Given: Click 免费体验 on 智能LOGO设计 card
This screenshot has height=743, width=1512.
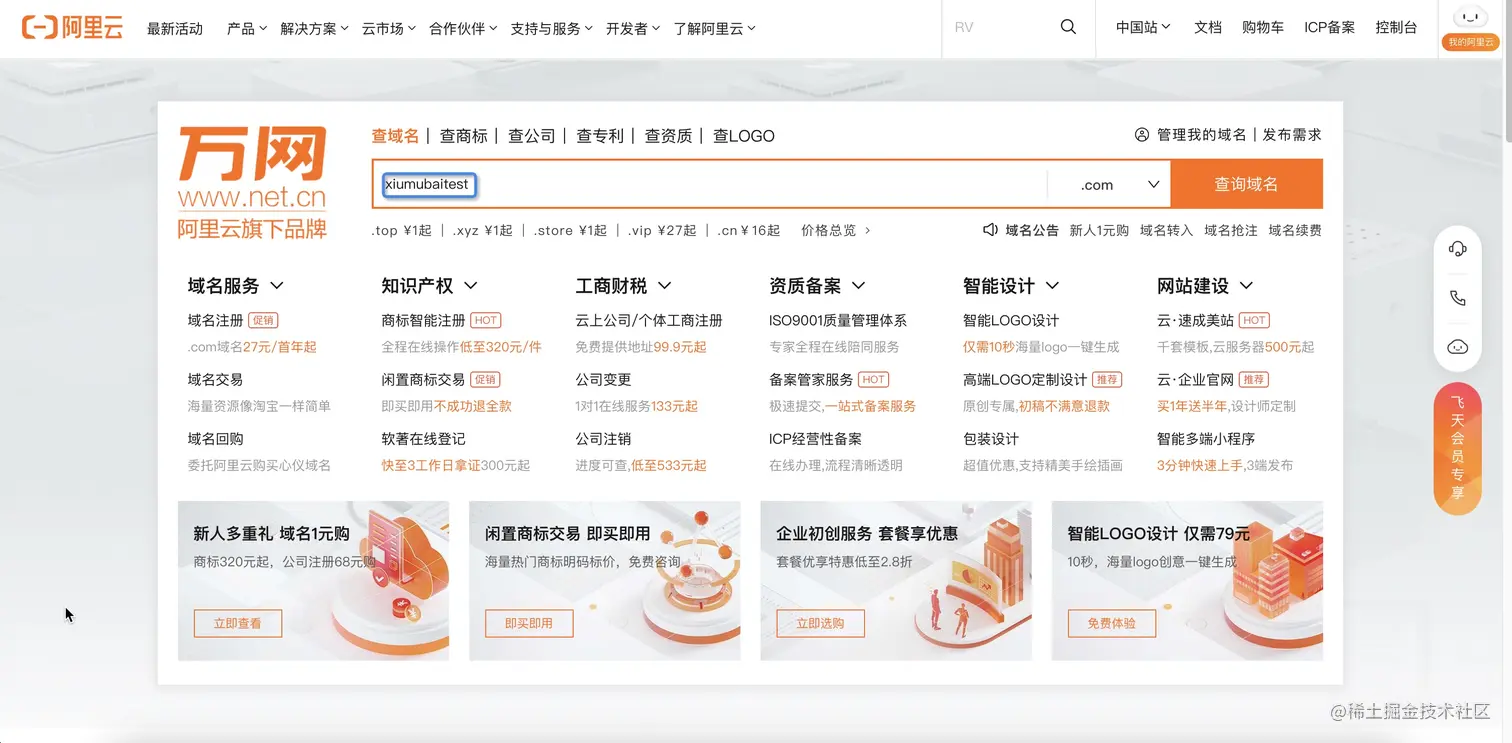Looking at the screenshot, I should [x=1112, y=623].
